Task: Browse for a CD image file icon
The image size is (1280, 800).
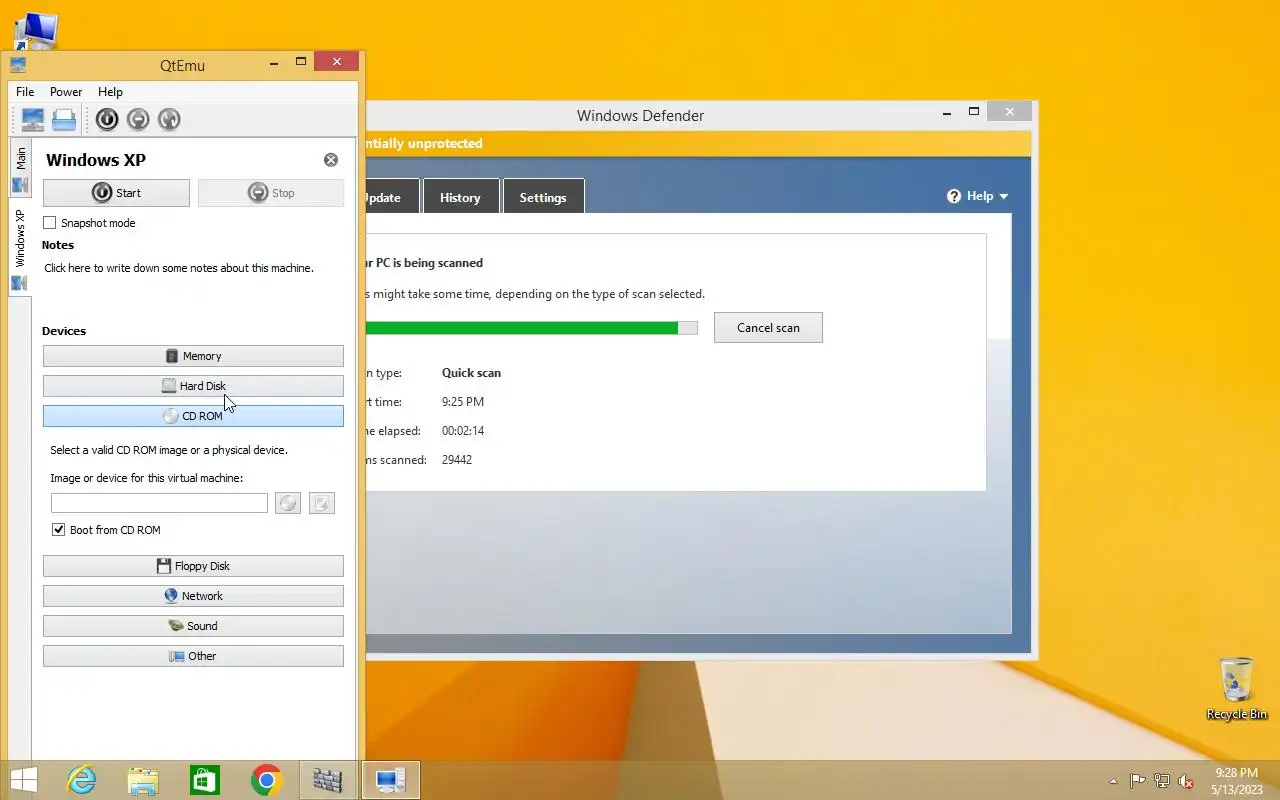Action: tap(322, 503)
